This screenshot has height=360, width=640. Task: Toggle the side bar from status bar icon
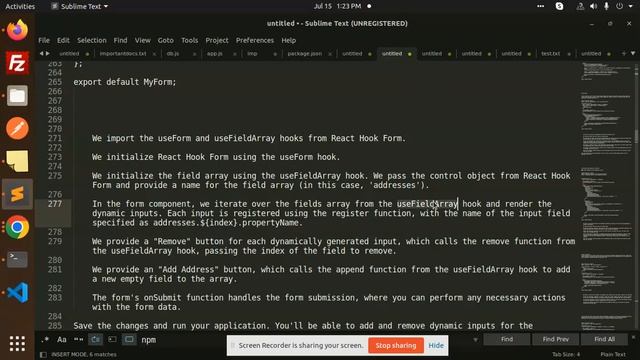pos(43,355)
